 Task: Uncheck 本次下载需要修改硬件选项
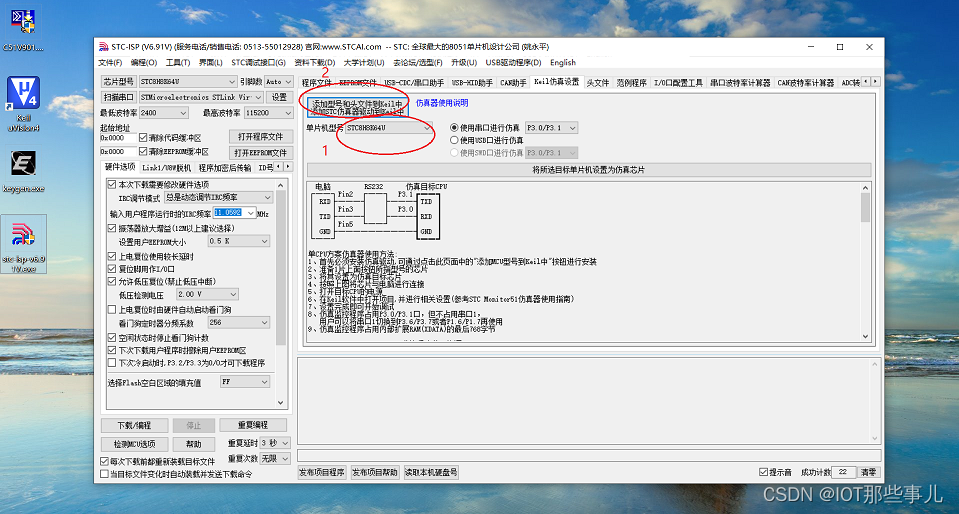[x=112, y=184]
